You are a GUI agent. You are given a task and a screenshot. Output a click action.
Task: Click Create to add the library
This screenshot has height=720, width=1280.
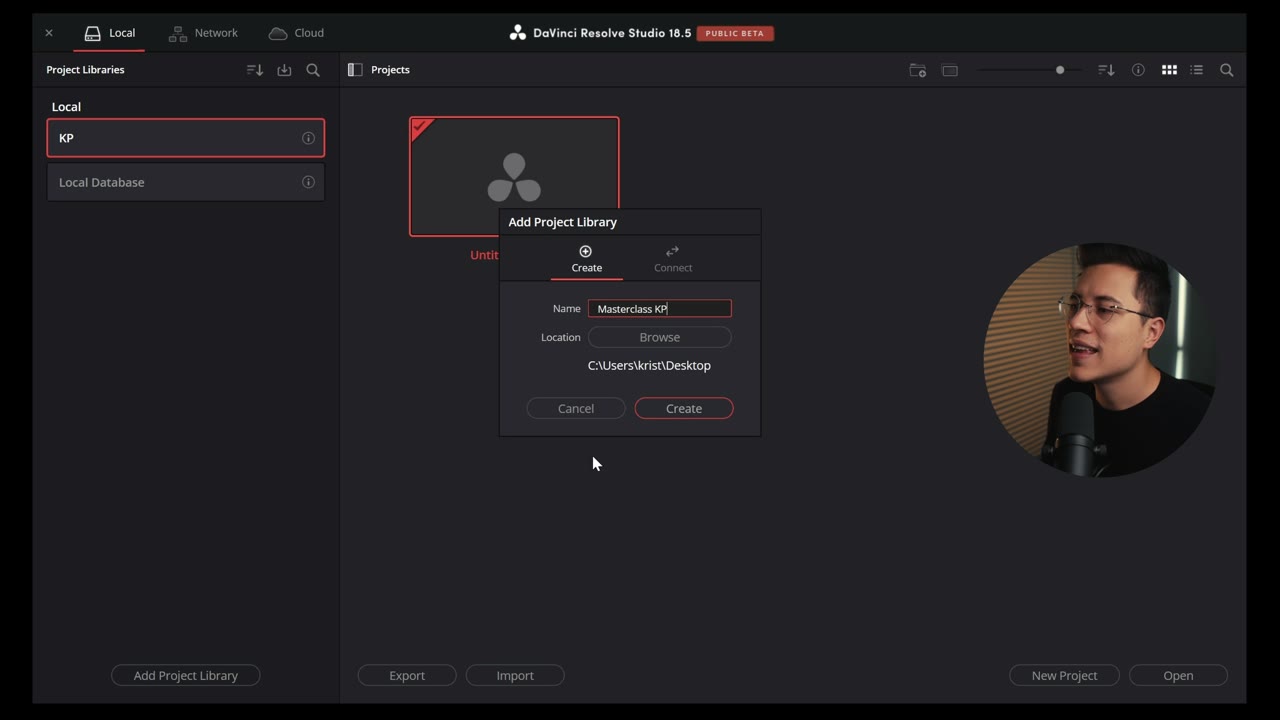click(684, 408)
